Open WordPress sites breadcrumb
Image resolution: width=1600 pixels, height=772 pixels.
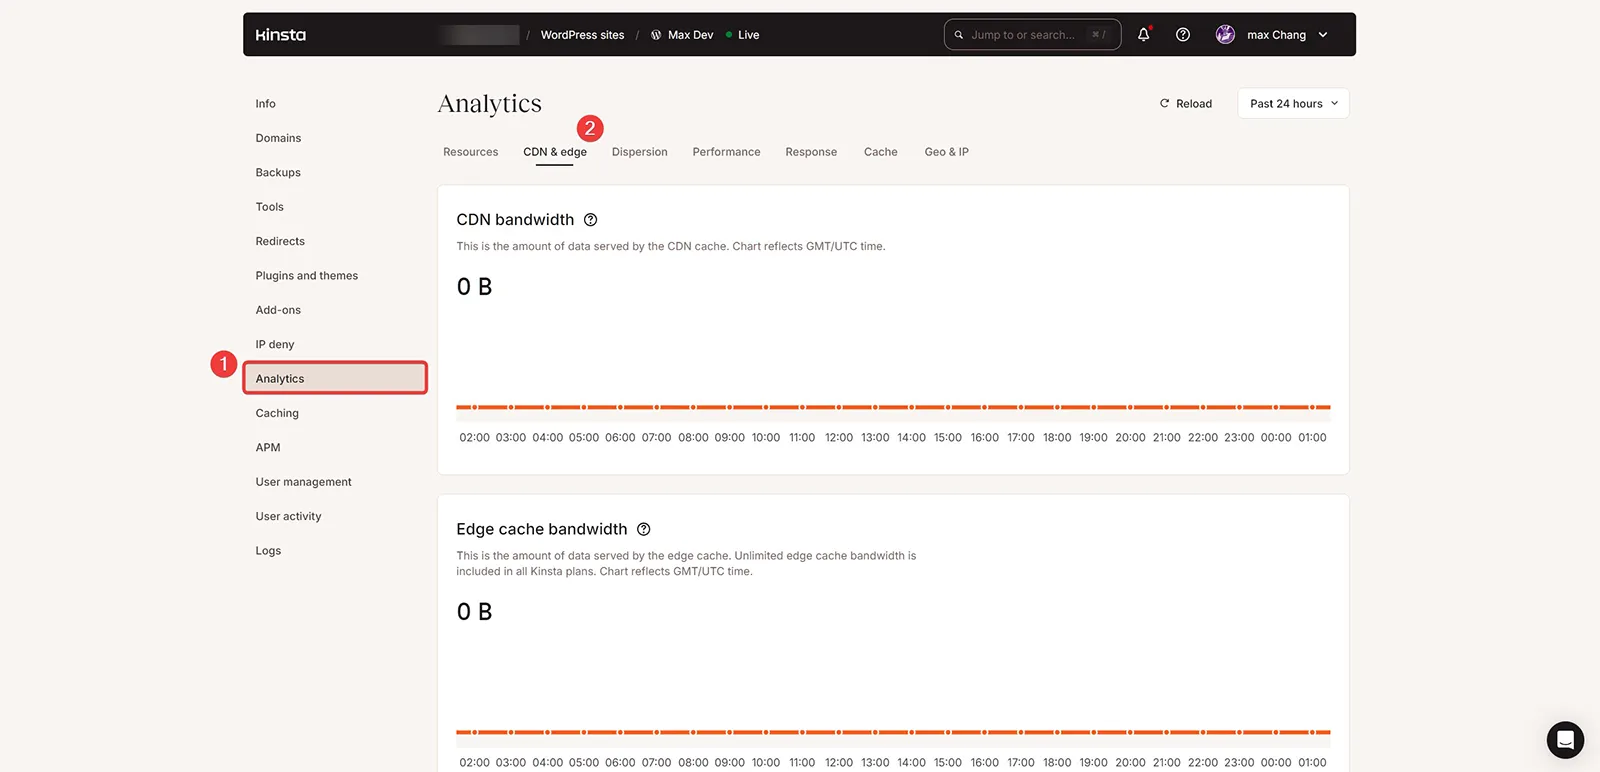point(582,35)
